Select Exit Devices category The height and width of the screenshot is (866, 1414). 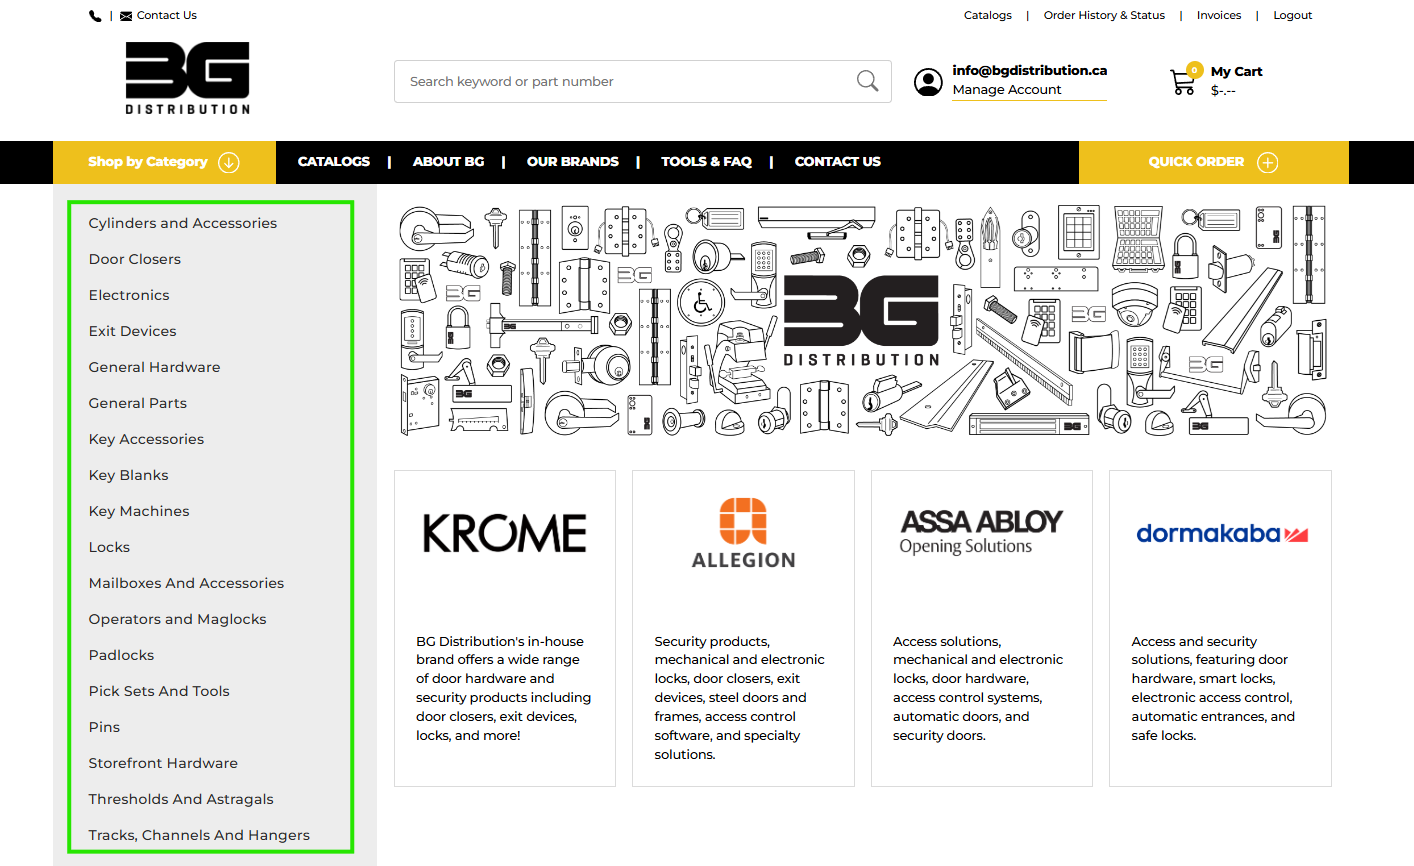click(x=132, y=331)
